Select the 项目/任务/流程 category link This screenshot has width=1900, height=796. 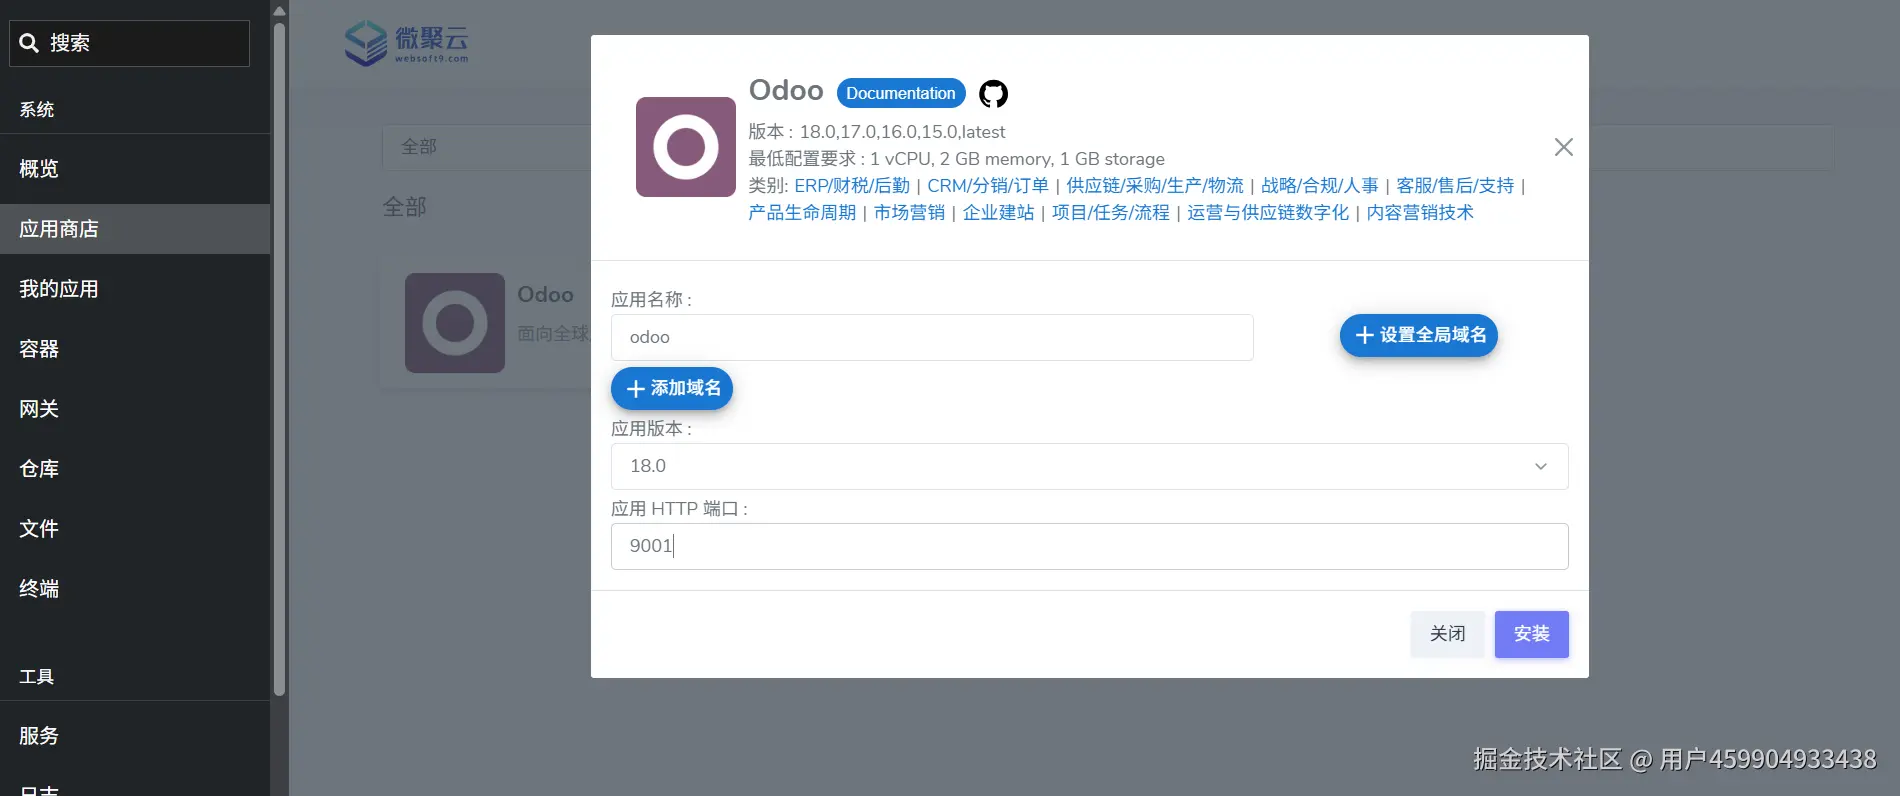click(1111, 213)
